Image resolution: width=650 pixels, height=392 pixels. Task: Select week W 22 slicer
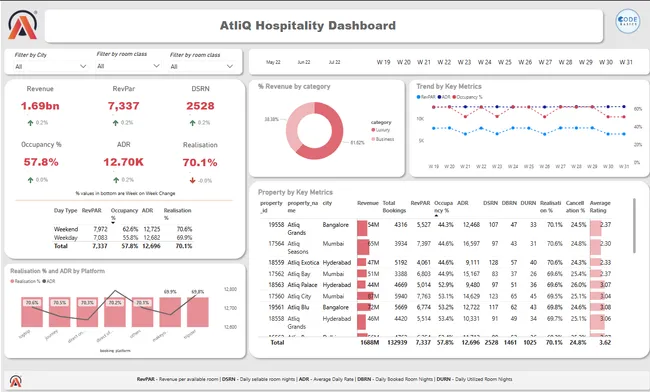coord(444,62)
